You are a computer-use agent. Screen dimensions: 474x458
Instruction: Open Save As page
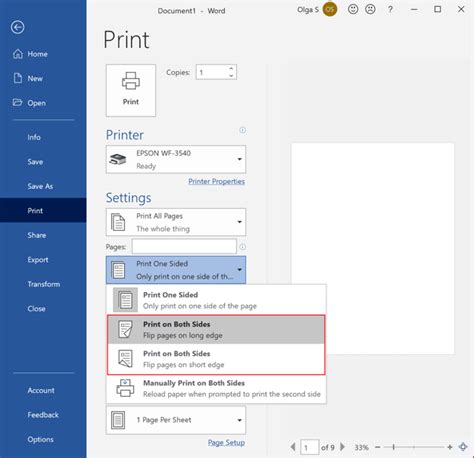tap(40, 186)
